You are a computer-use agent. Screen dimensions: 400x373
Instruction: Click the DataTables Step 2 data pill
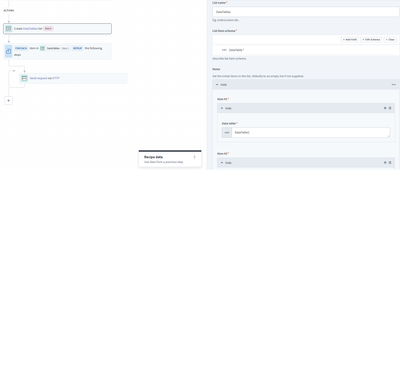pos(55,48)
